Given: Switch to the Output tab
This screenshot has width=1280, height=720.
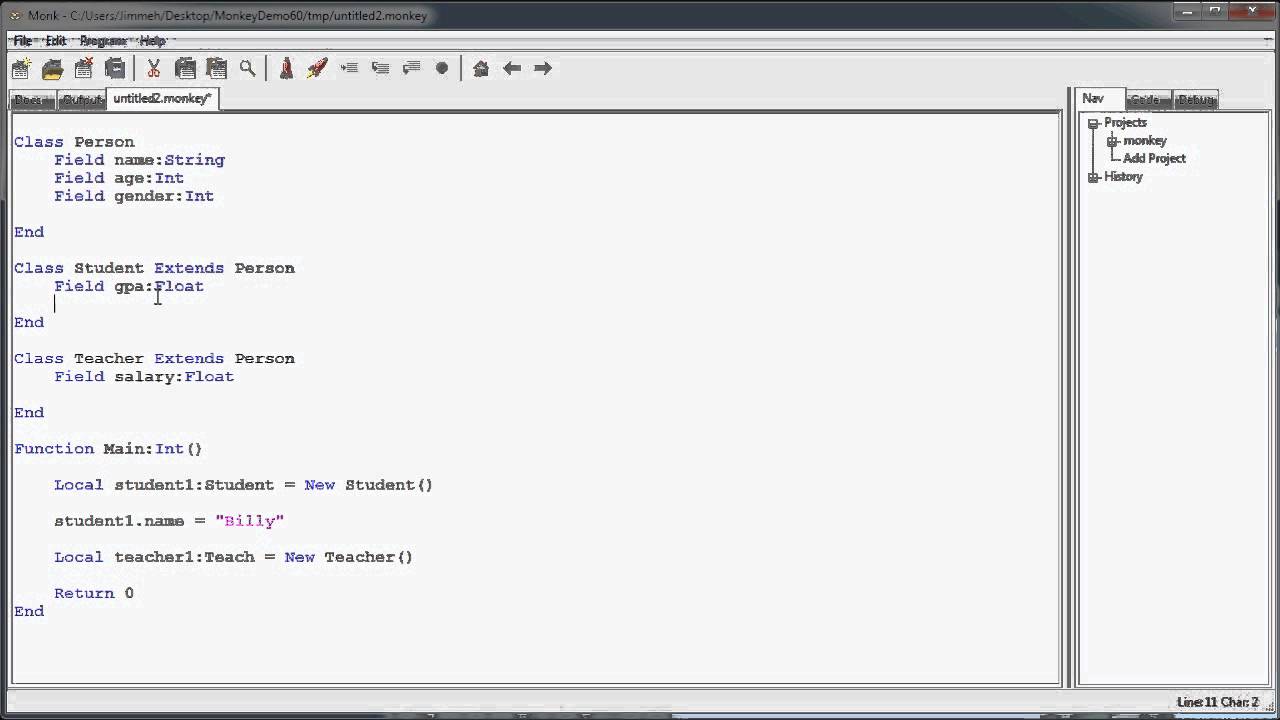Looking at the screenshot, I should point(82,100).
